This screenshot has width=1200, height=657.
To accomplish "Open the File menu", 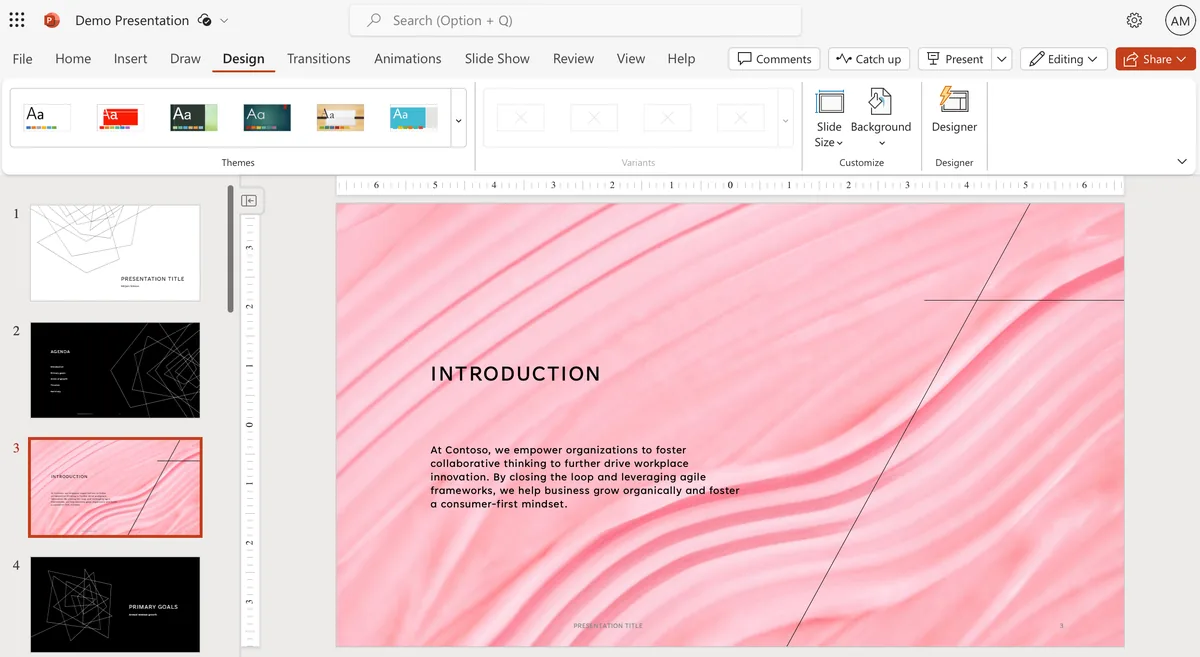I will 22,59.
